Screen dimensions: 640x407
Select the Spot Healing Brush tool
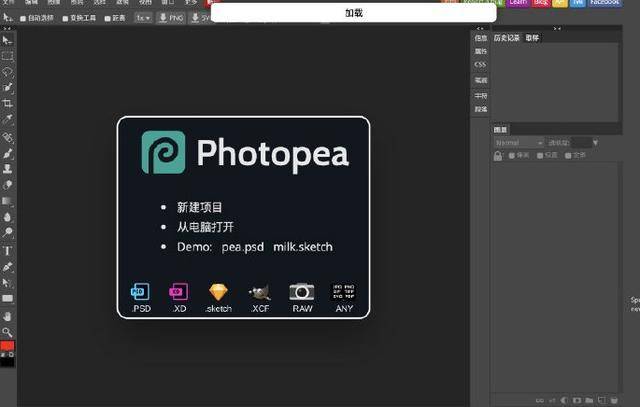(7, 138)
